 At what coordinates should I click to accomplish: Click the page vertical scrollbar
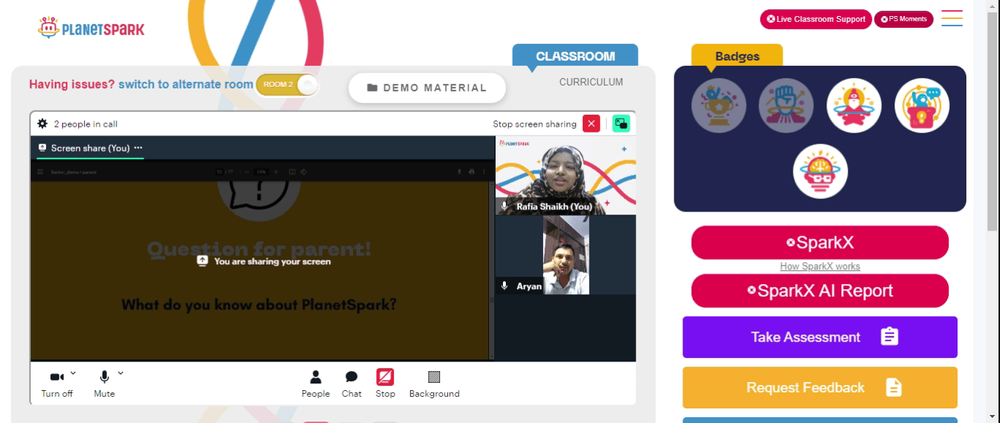[993, 122]
